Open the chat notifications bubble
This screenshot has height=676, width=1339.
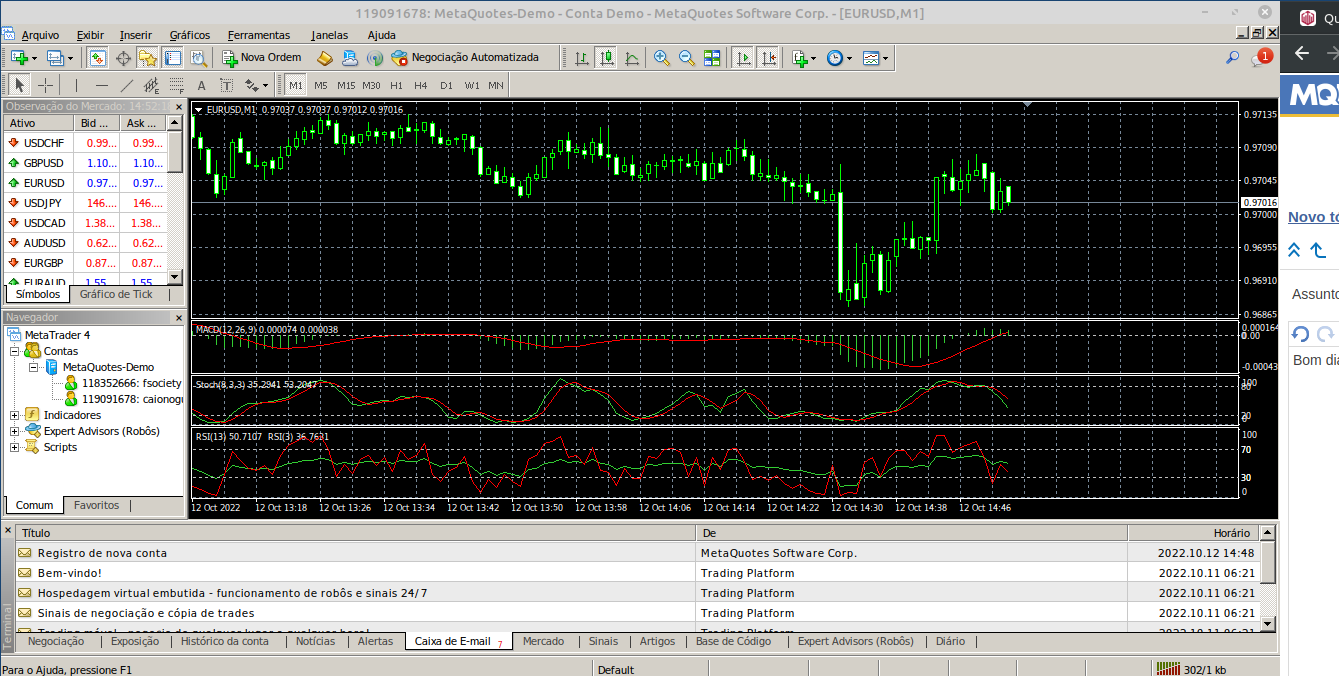tap(1261, 58)
